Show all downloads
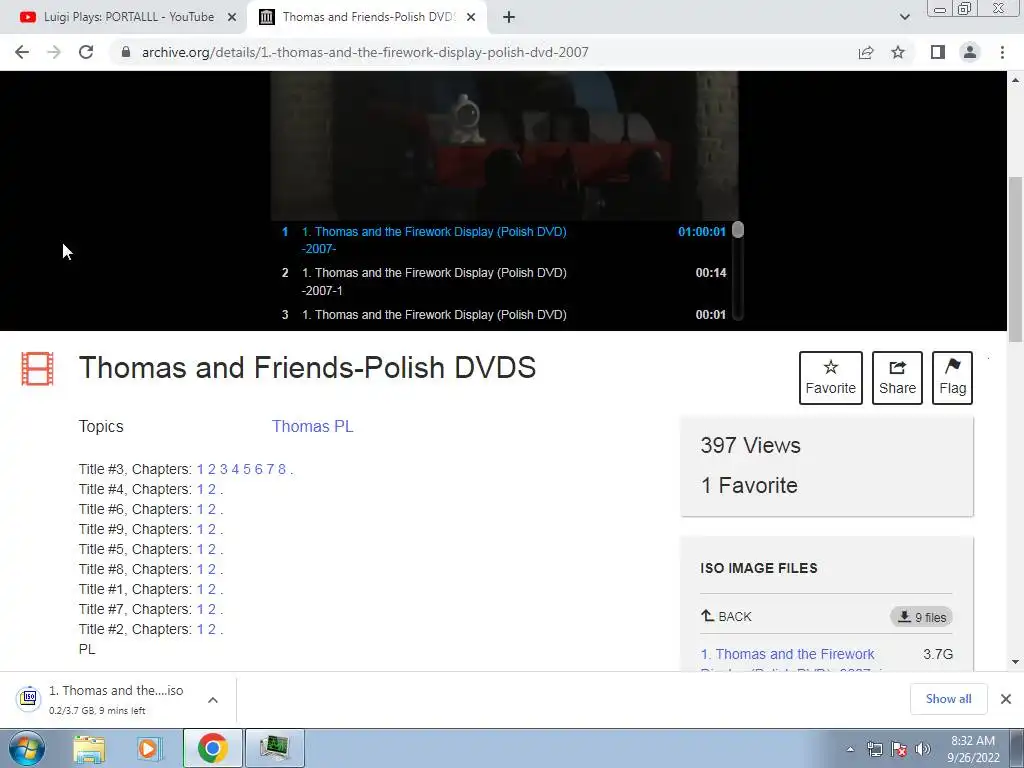The width and height of the screenshot is (1024, 768). (x=948, y=699)
